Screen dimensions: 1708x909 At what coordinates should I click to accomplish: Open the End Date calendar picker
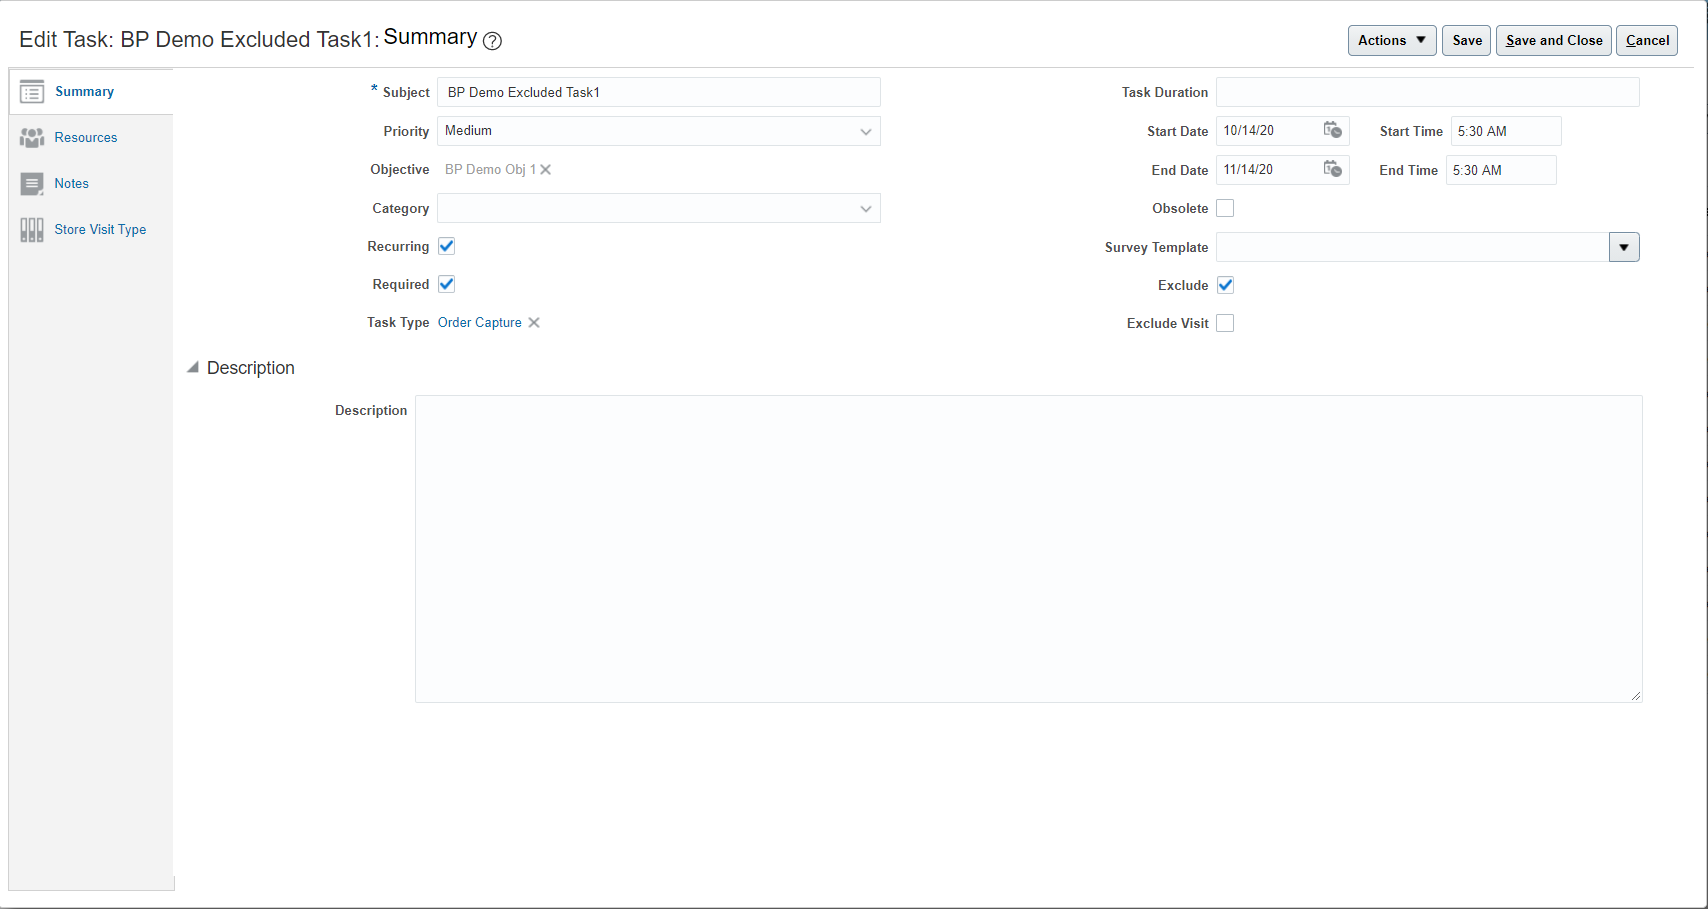pos(1332,169)
